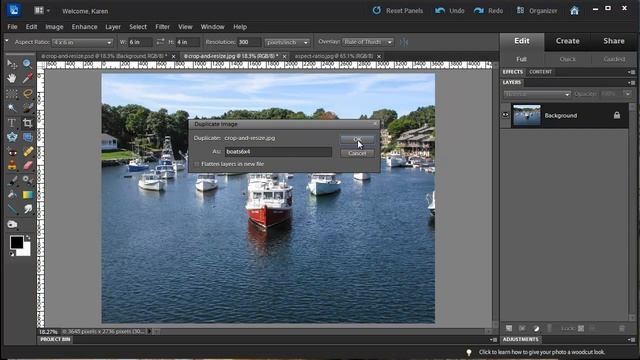Select the Magic Wand tool
Viewport: 640px width, 360px height.
12,108
